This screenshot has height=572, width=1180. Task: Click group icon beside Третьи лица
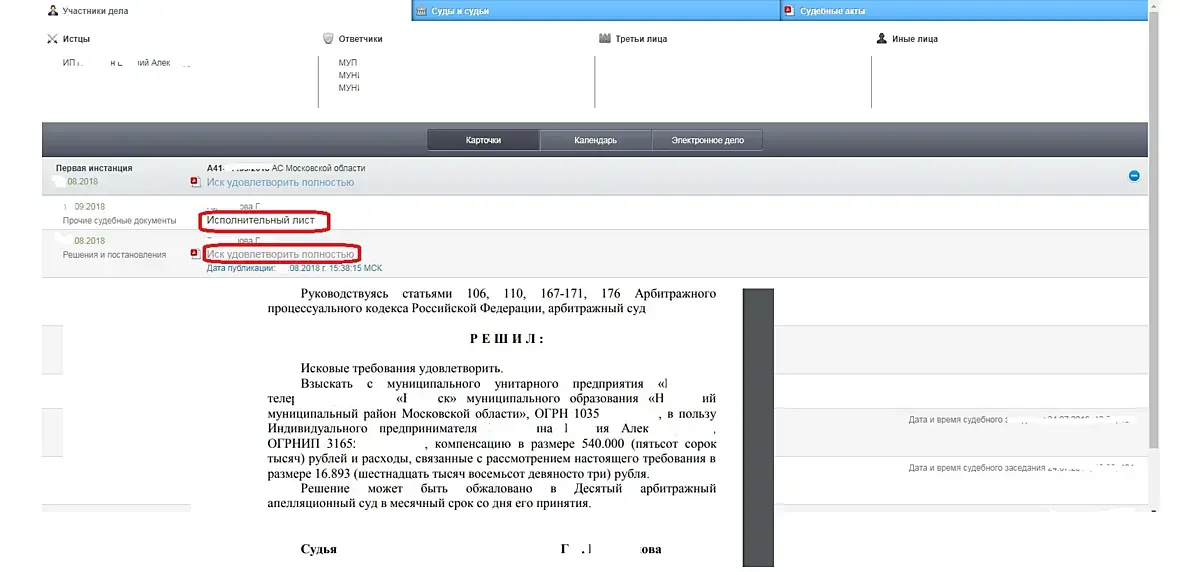pos(604,38)
